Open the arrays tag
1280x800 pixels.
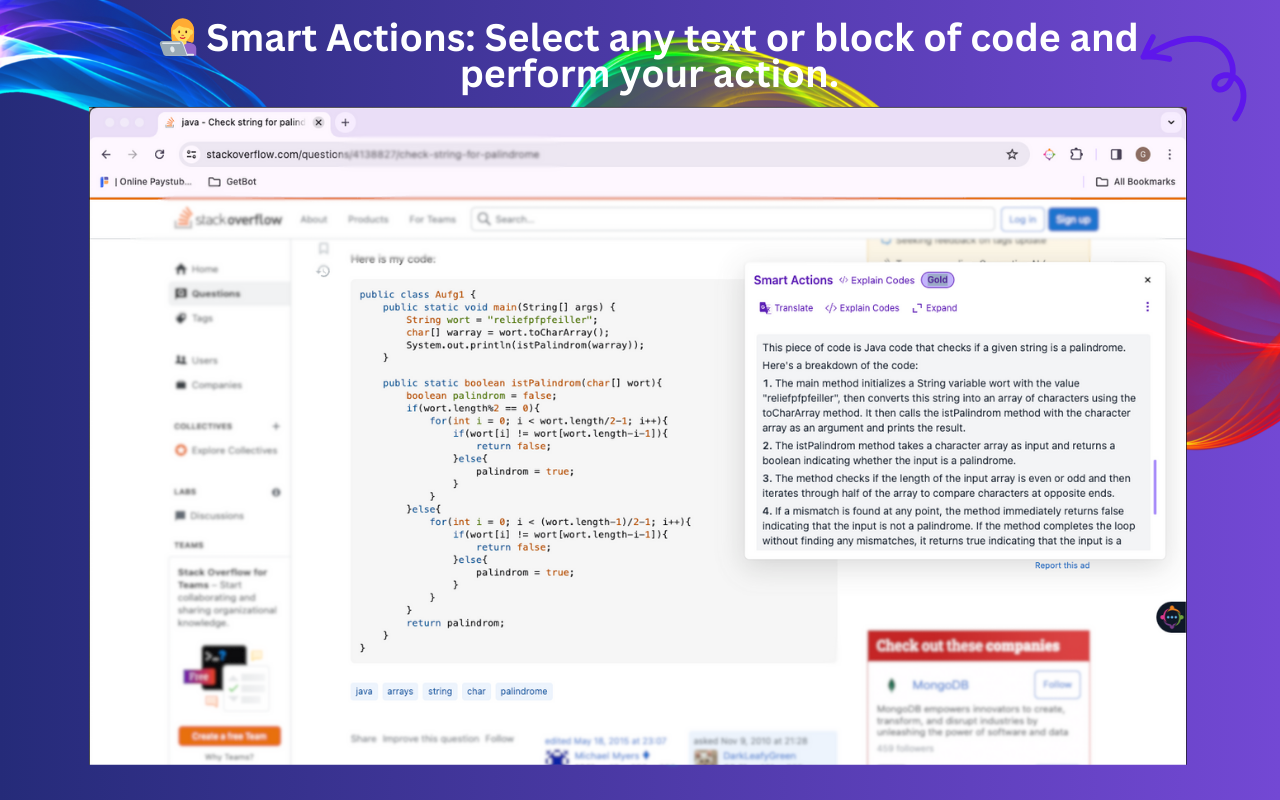pos(400,691)
